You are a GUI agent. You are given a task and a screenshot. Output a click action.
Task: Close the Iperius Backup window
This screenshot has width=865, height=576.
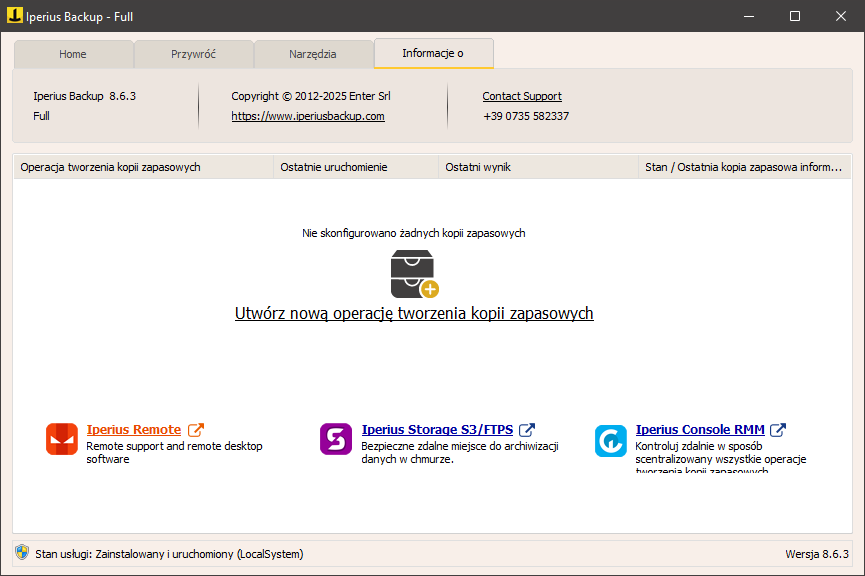click(x=841, y=16)
